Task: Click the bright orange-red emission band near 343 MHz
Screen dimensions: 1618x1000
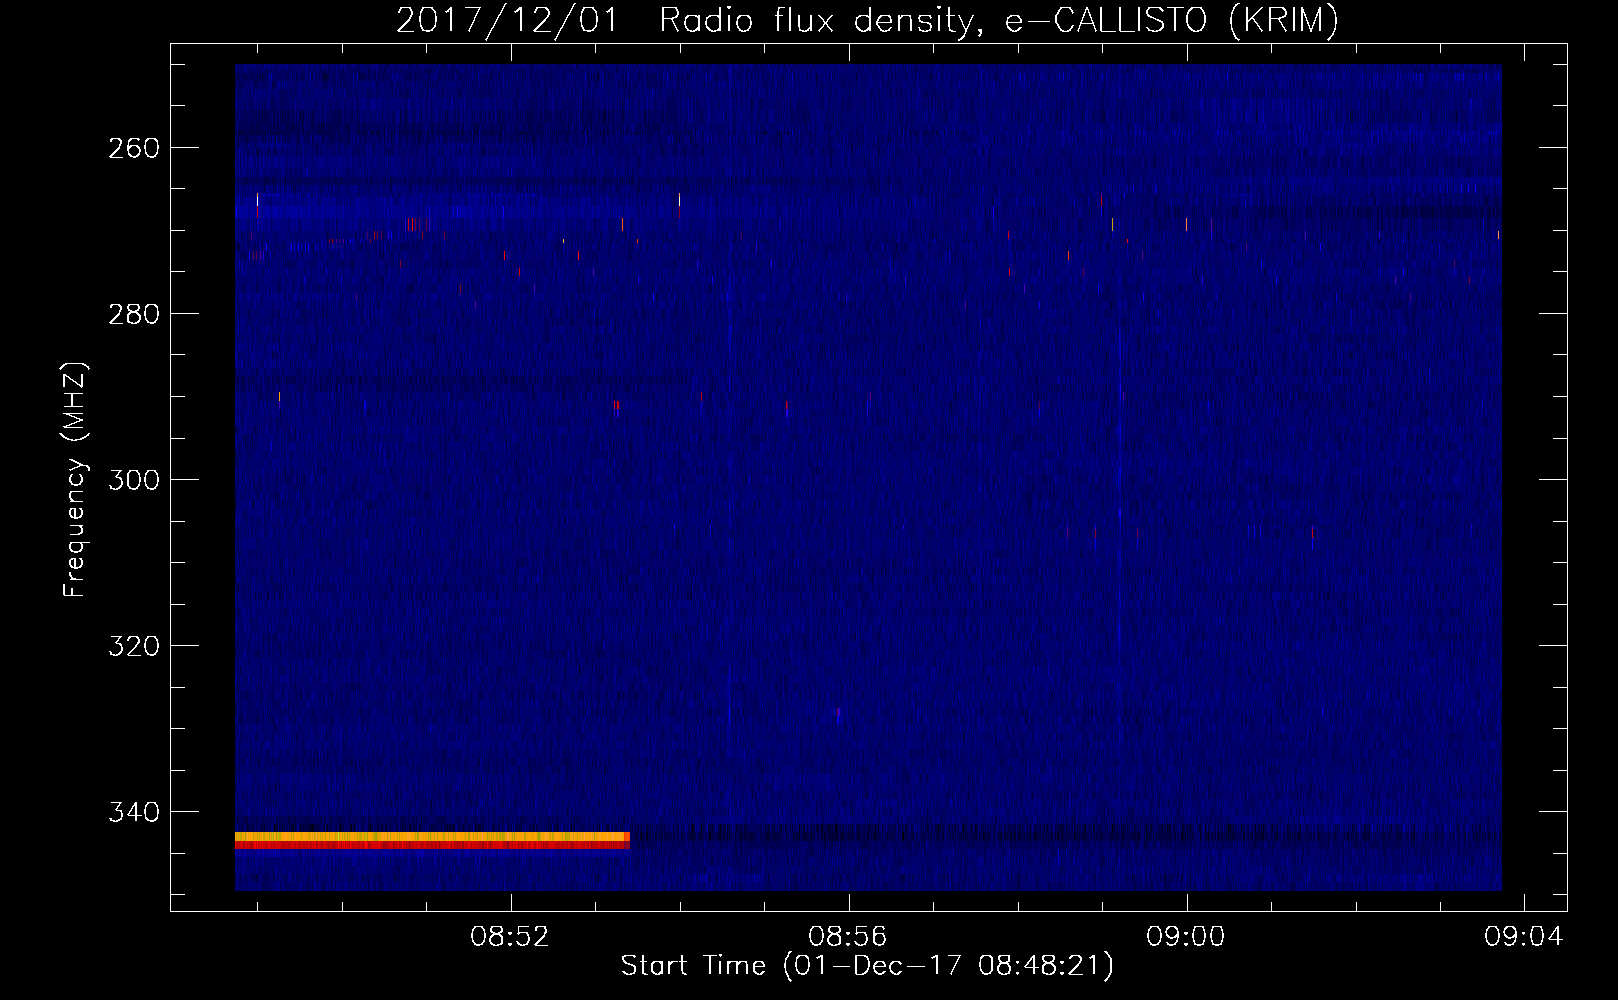Action: 432,840
